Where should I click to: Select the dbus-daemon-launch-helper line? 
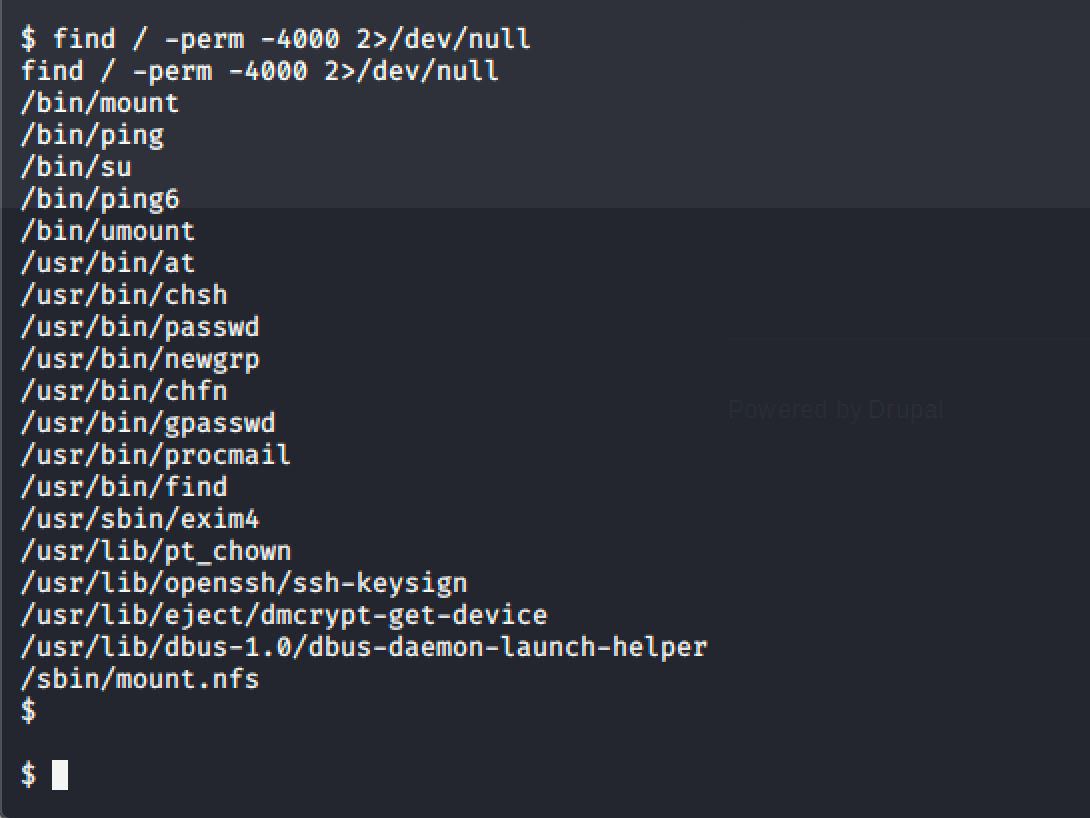(364, 647)
